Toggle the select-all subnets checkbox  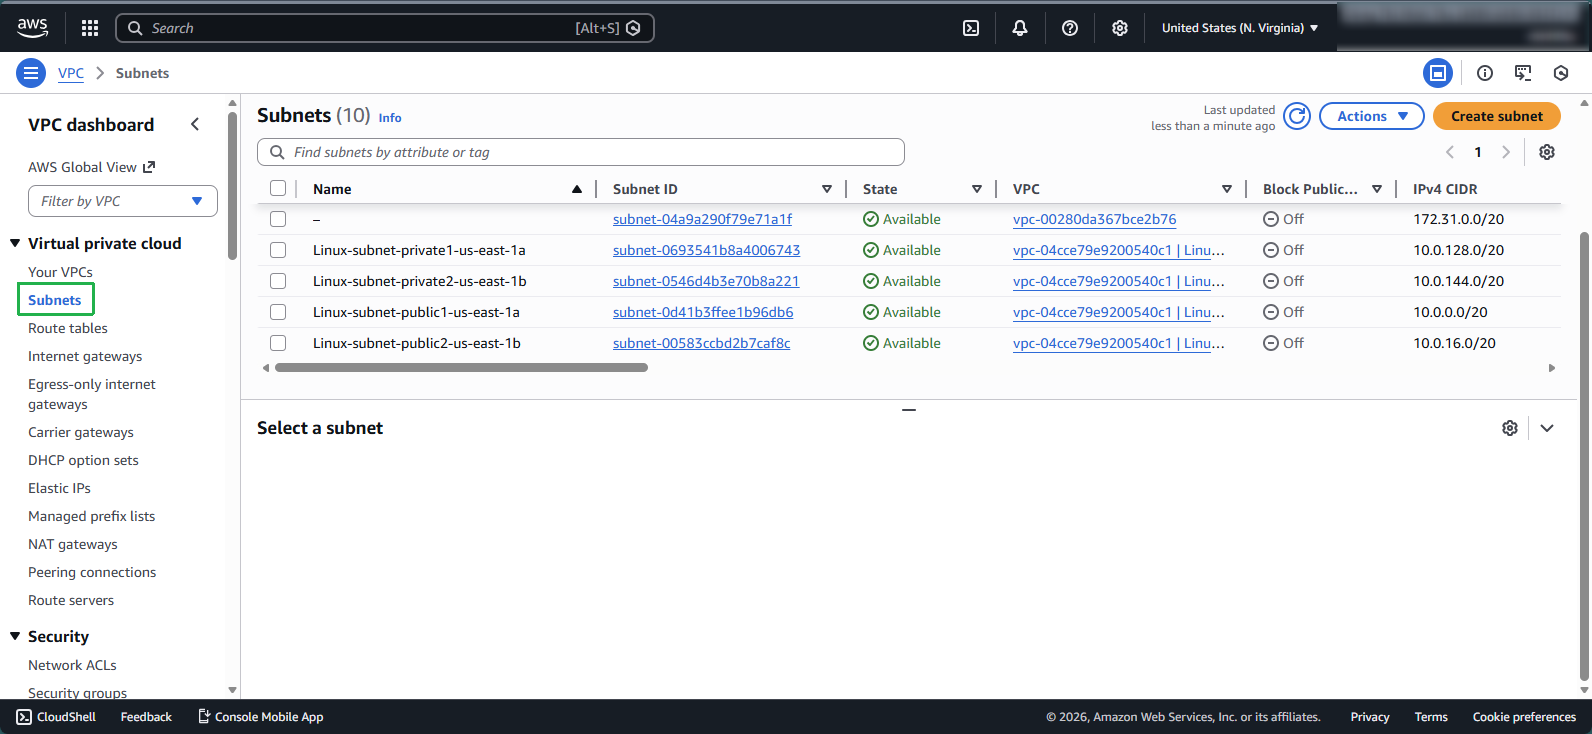[x=278, y=188]
